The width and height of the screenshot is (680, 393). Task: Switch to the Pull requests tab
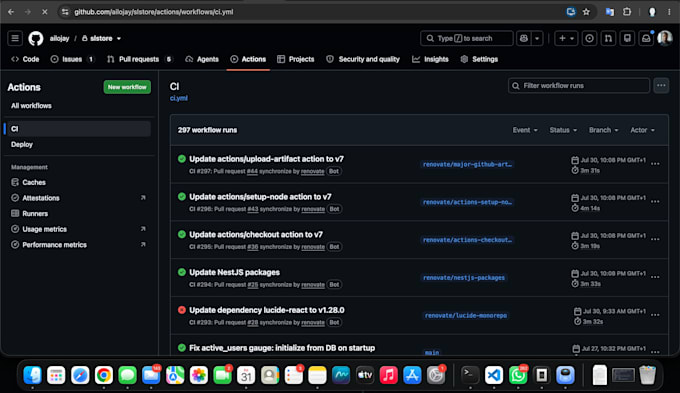[139, 59]
